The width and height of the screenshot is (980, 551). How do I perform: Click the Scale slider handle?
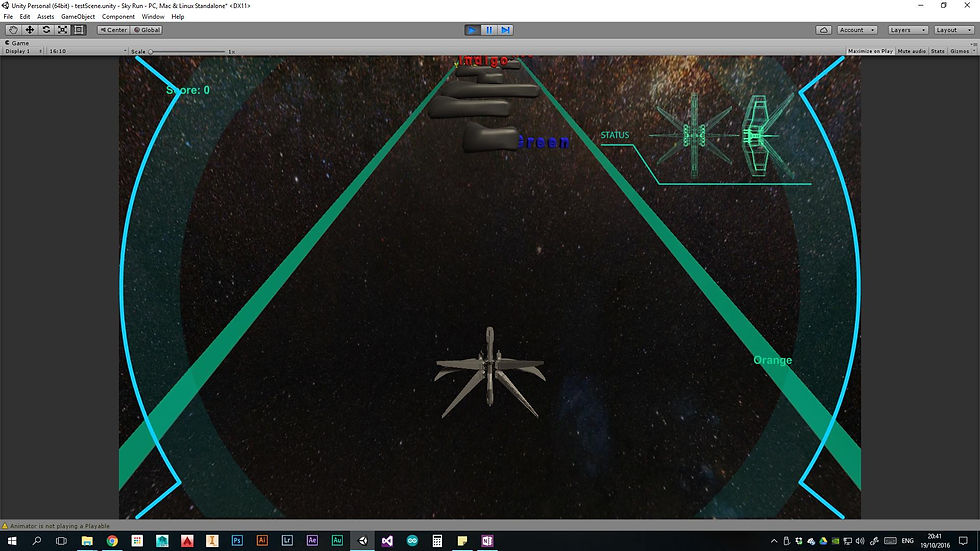pos(151,52)
